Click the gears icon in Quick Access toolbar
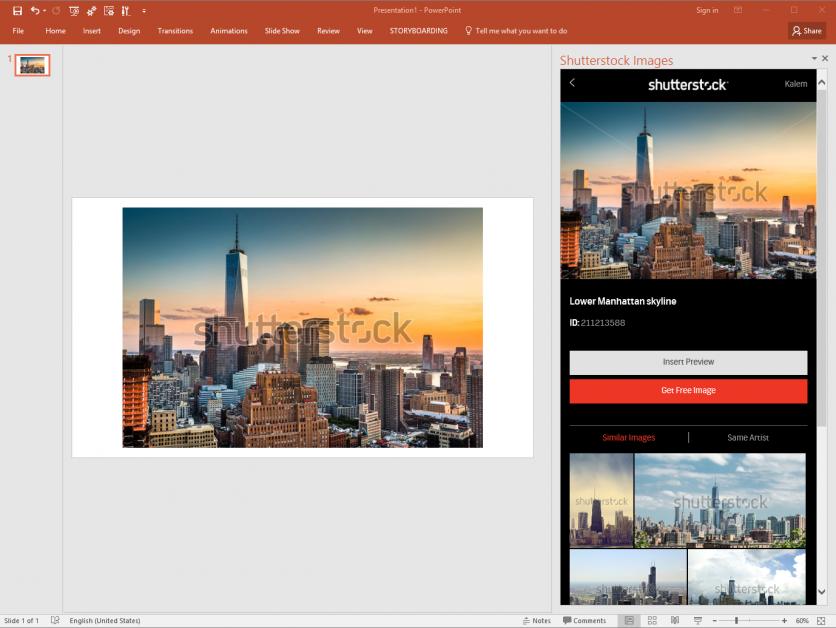This screenshot has height=628, width=836. click(x=91, y=11)
